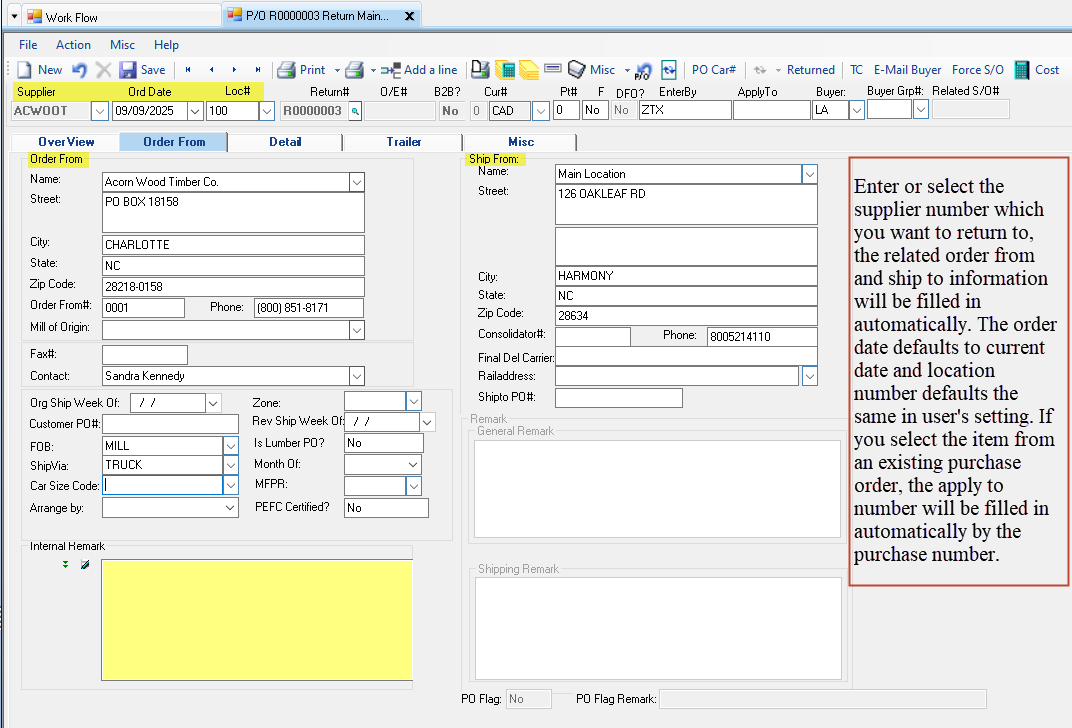Click the New document icon

tap(25, 70)
